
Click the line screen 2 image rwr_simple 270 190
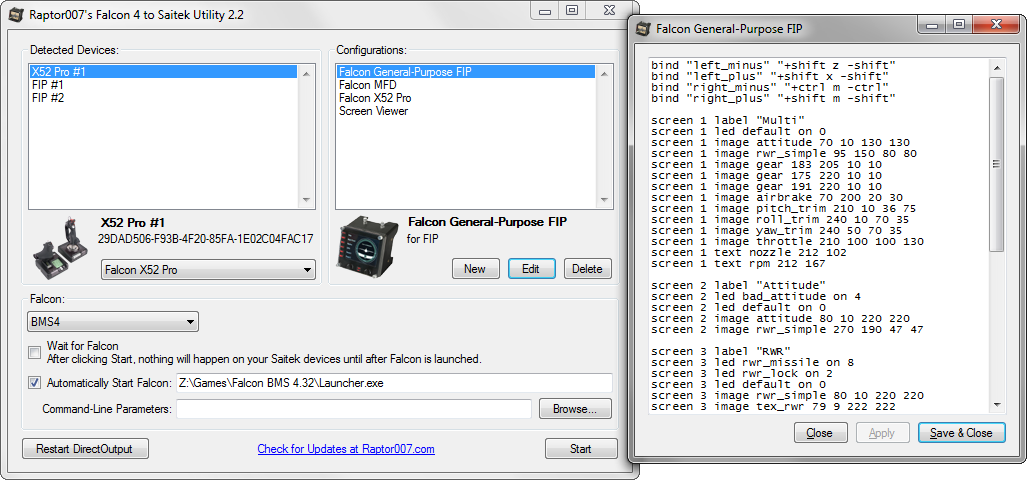click(787, 330)
